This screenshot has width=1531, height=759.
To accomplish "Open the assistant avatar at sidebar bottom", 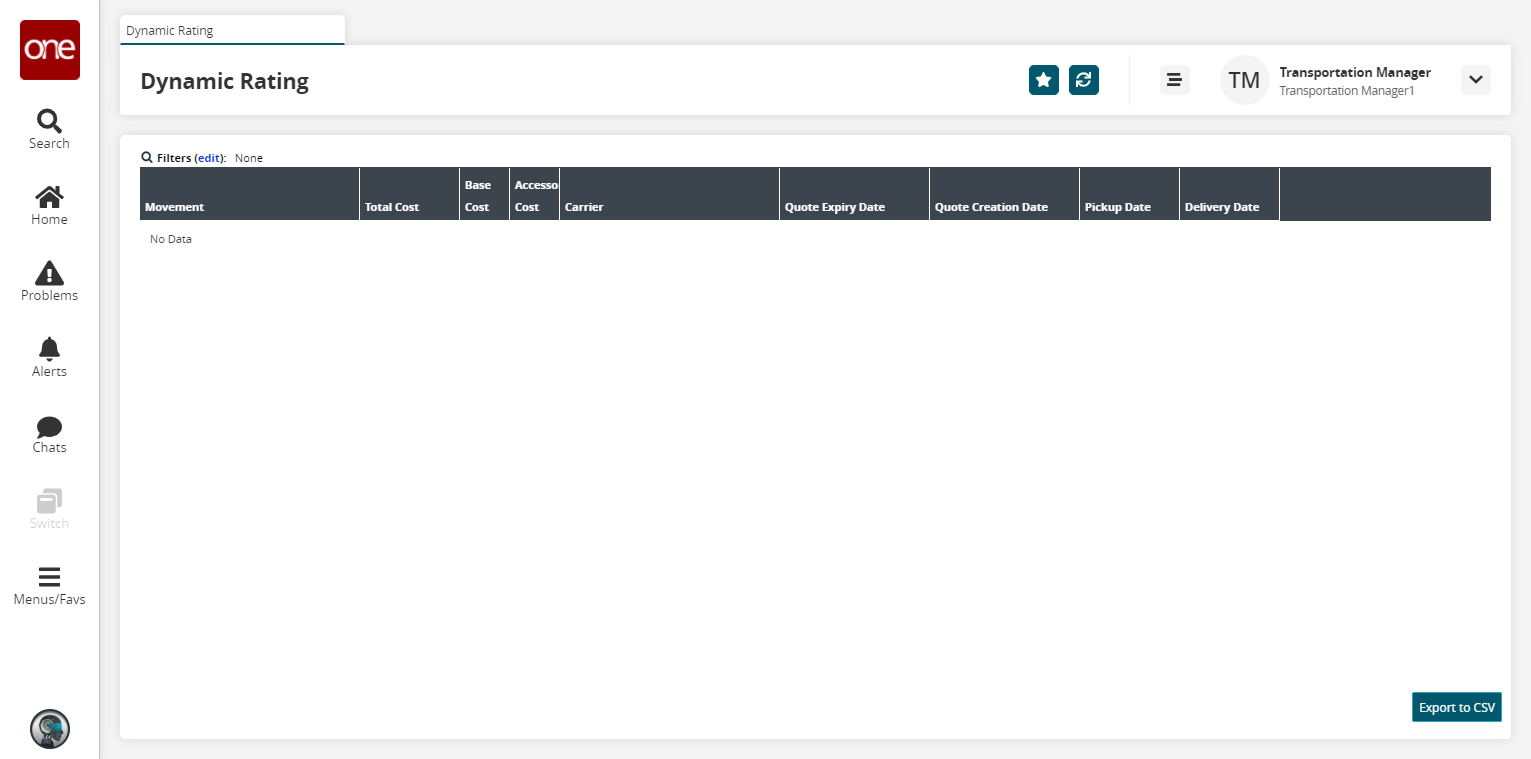I will 50,729.
